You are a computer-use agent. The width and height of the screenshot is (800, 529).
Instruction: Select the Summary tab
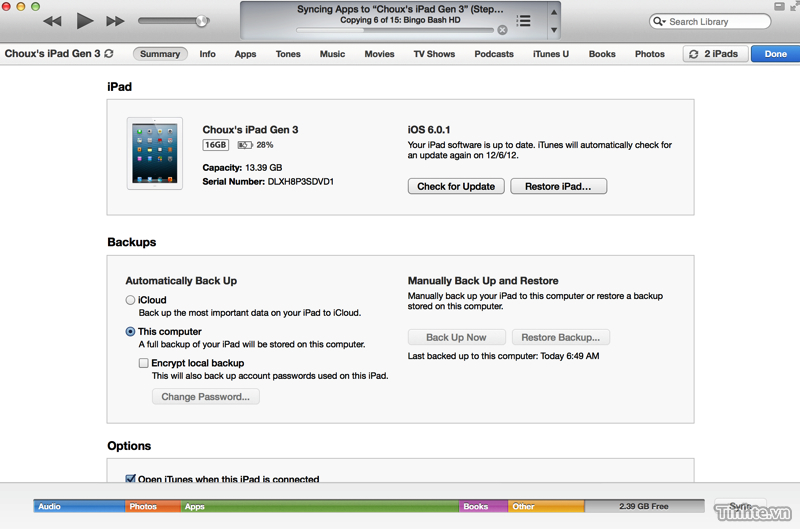pyautogui.click(x=160, y=54)
